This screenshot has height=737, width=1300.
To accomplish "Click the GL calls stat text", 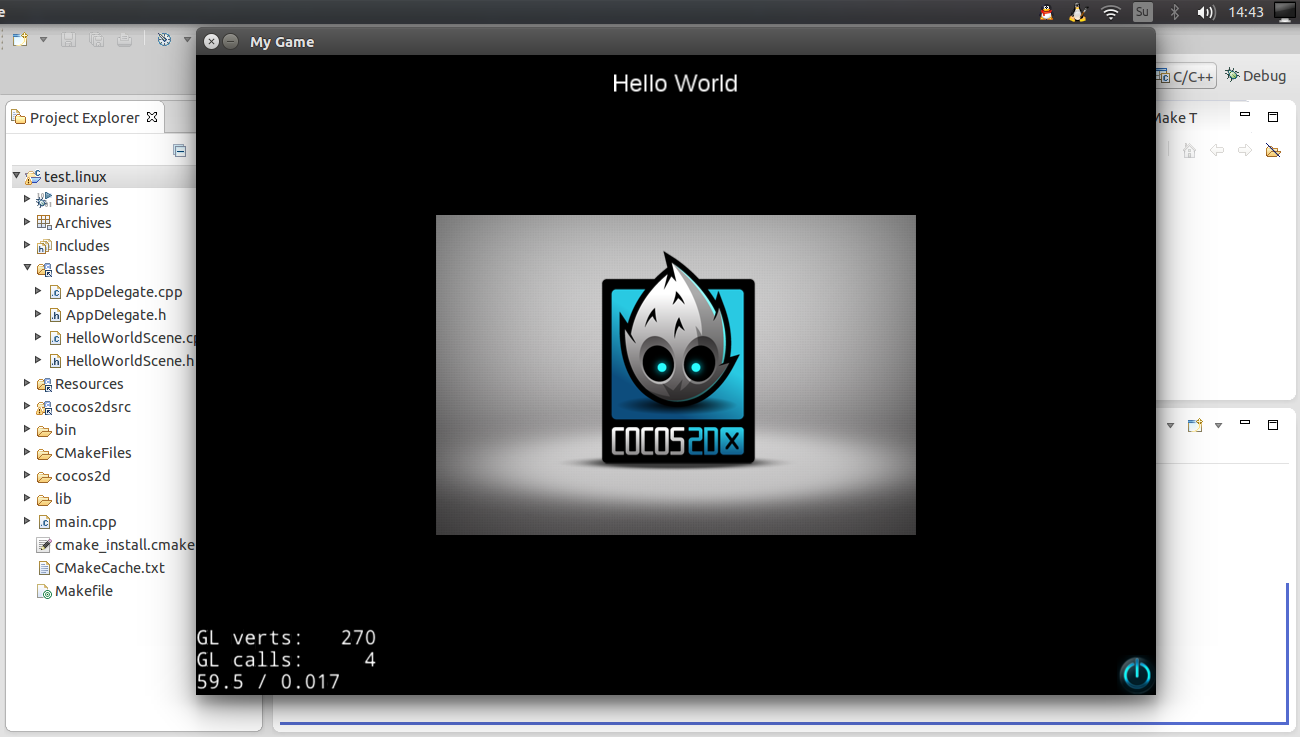I will [x=286, y=660].
